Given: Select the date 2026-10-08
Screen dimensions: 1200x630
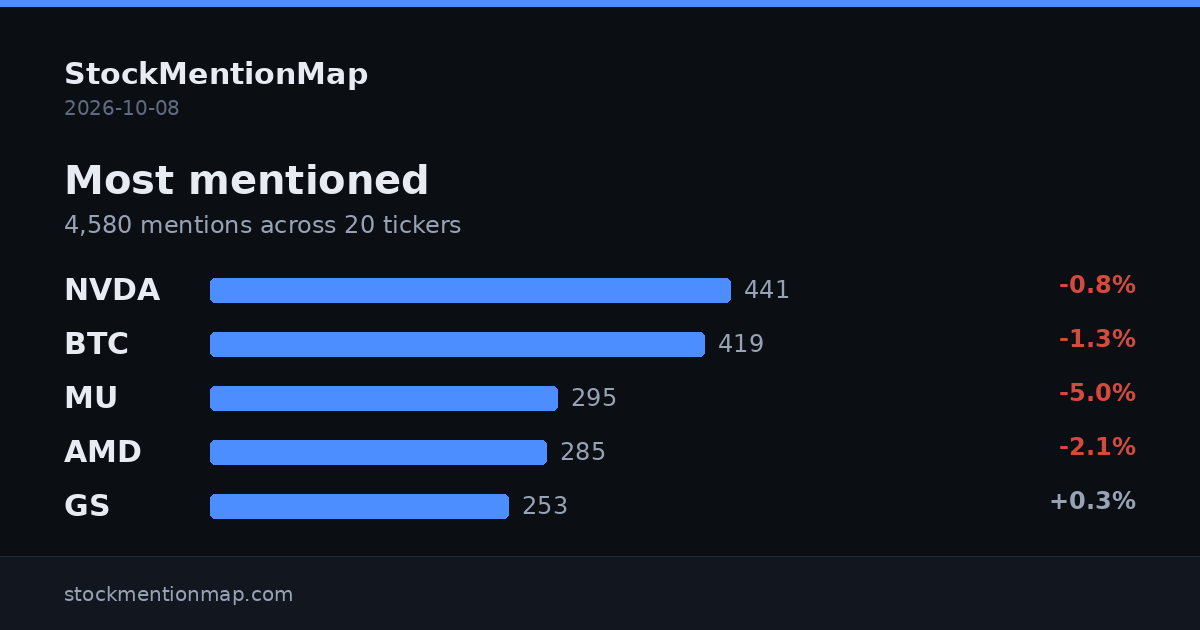Looking at the screenshot, I should (122, 108).
